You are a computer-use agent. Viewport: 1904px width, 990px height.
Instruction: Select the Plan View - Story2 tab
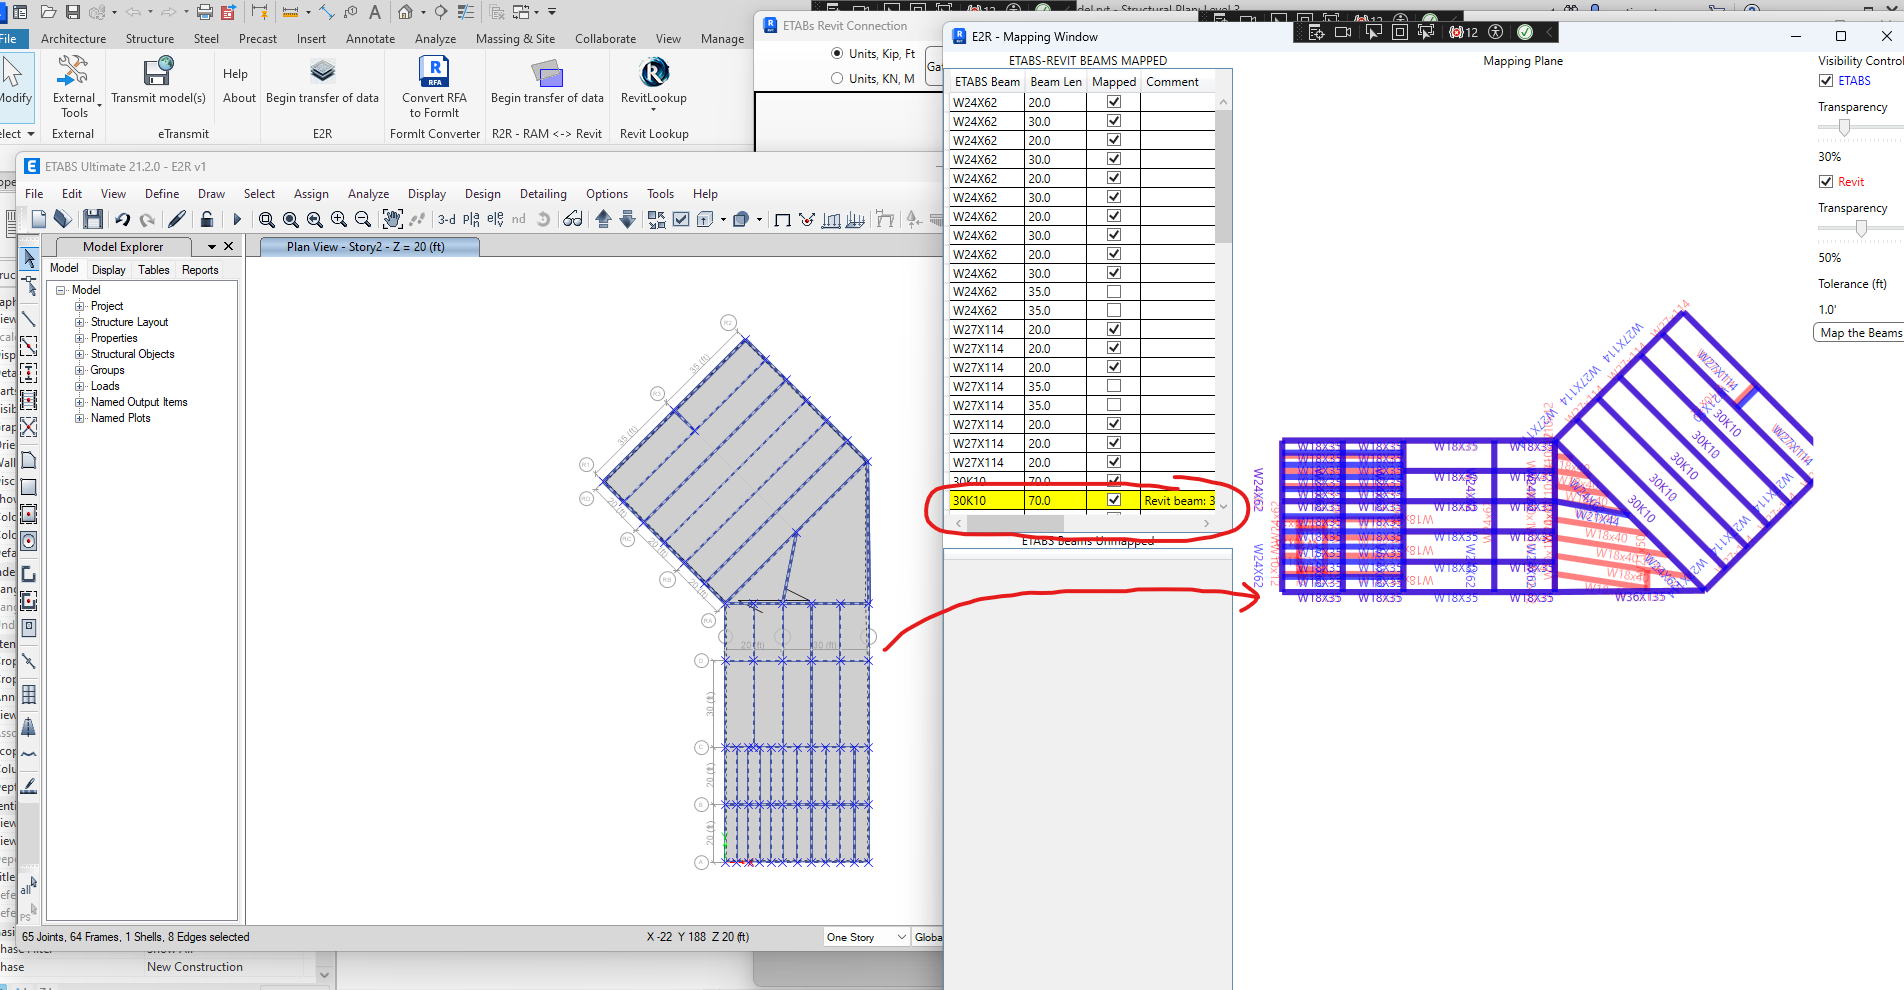coord(370,247)
